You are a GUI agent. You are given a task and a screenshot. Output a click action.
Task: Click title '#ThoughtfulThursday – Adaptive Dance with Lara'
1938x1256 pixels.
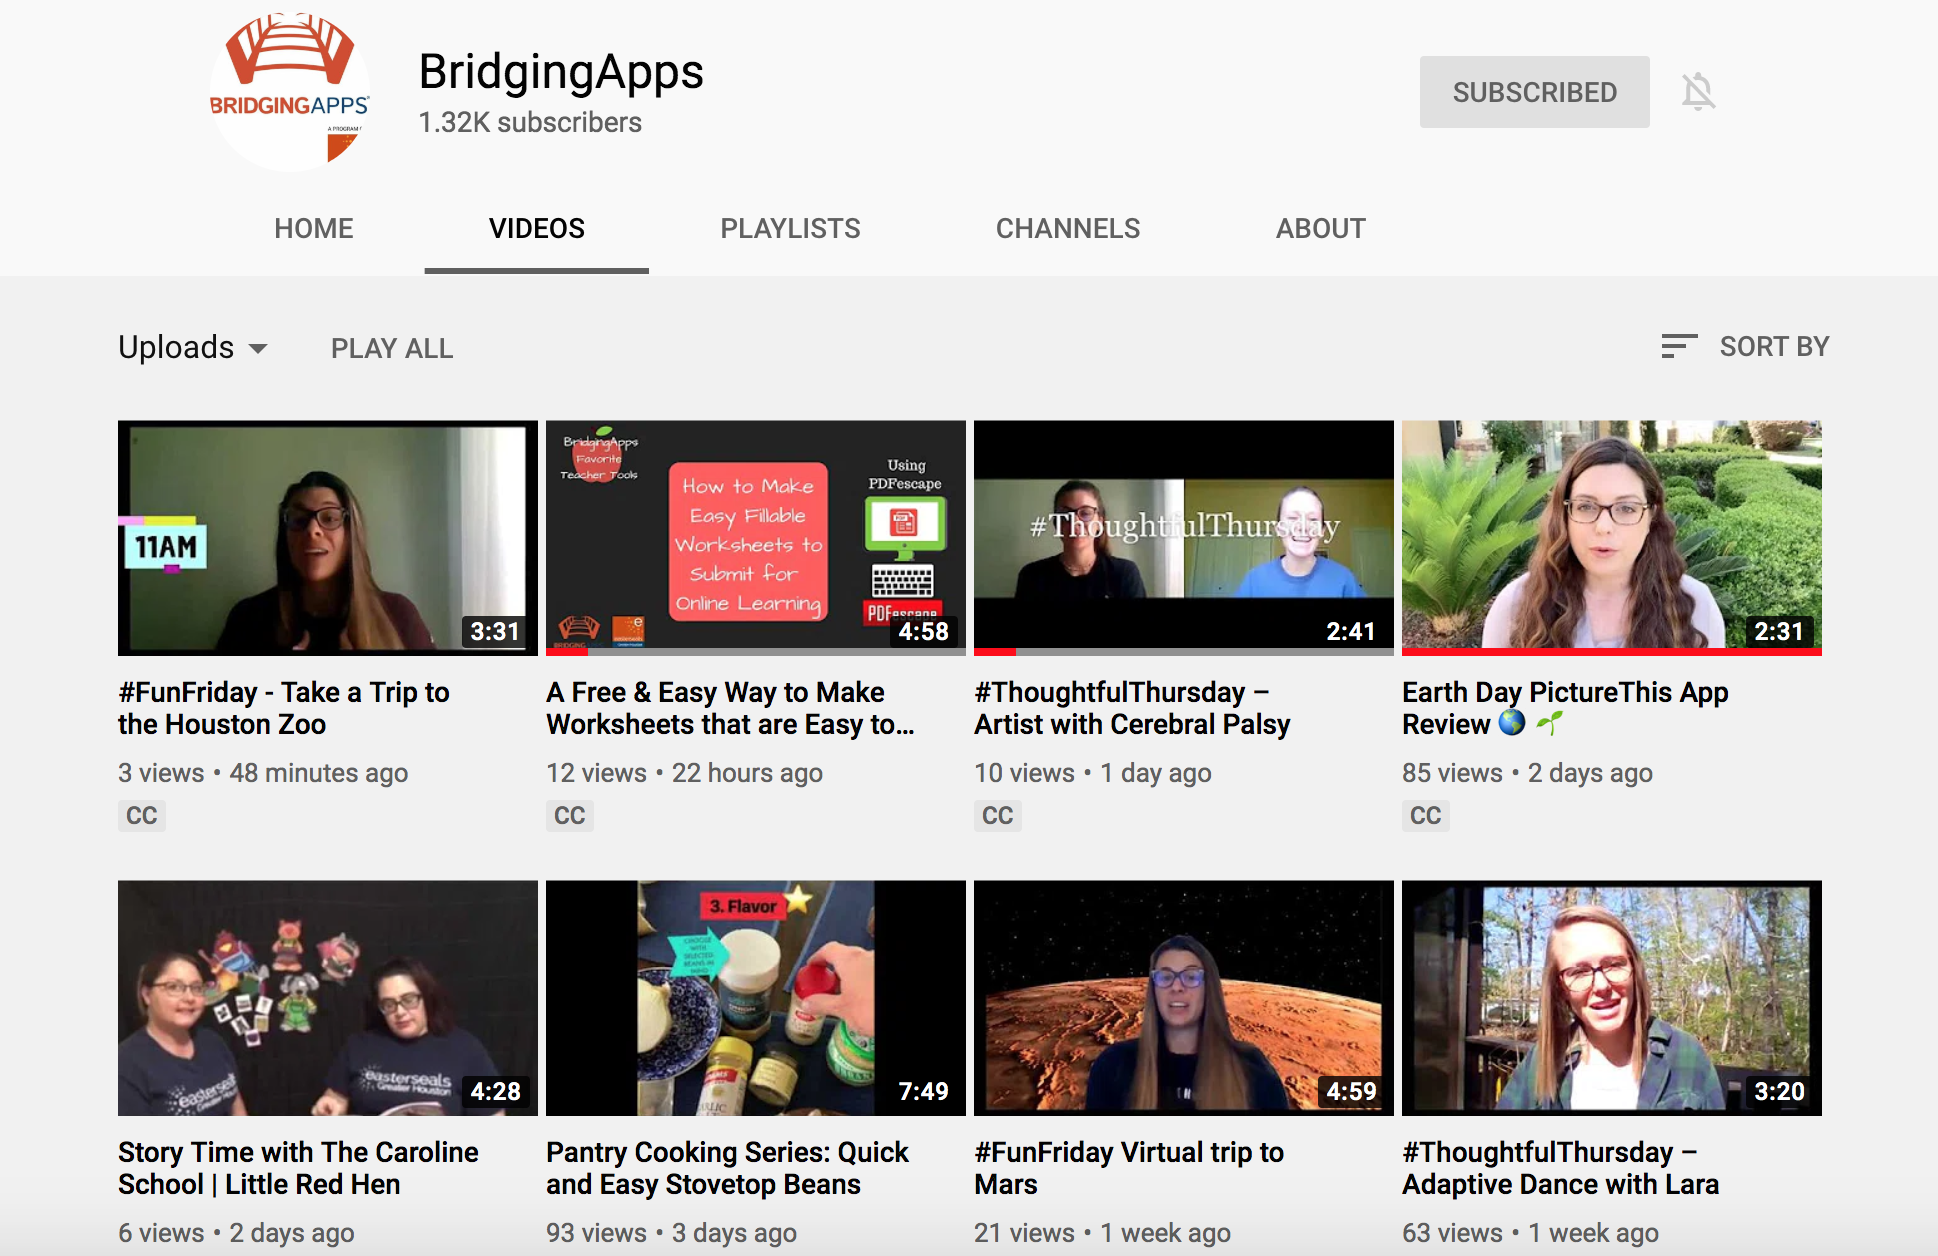tap(1560, 1168)
